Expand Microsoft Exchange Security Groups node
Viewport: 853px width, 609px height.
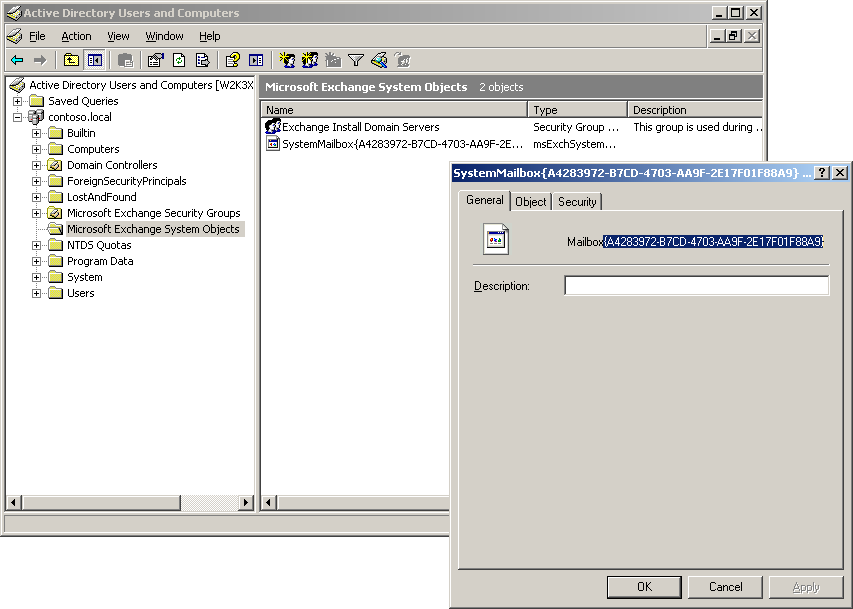click(36, 213)
